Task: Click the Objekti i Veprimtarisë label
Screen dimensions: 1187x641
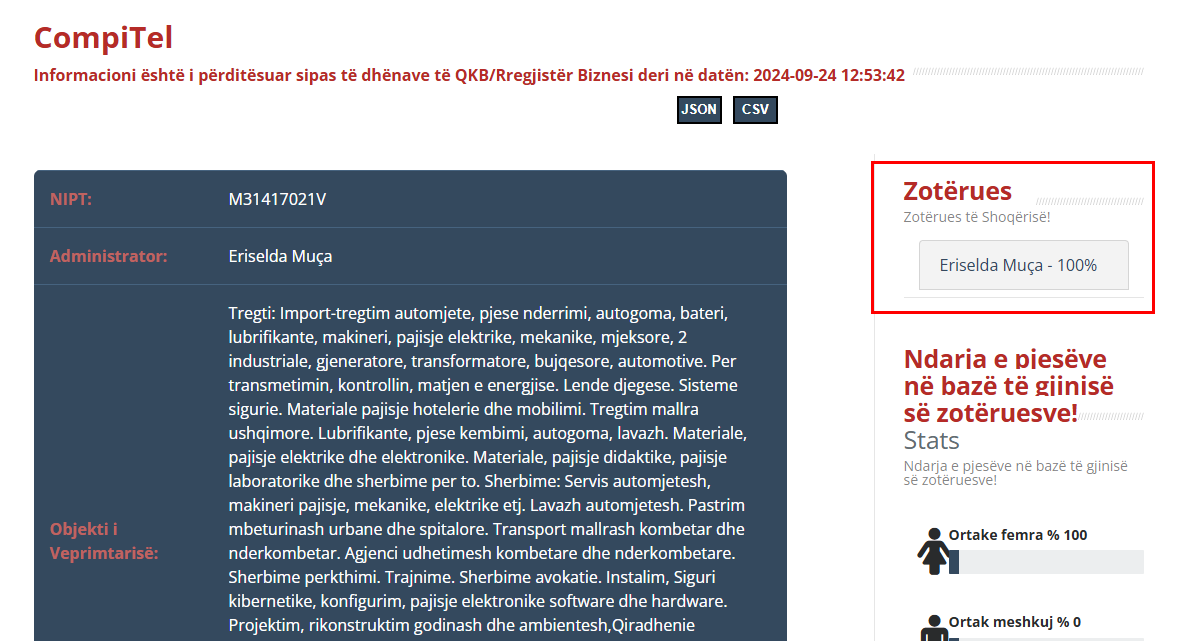Action: tap(104, 541)
